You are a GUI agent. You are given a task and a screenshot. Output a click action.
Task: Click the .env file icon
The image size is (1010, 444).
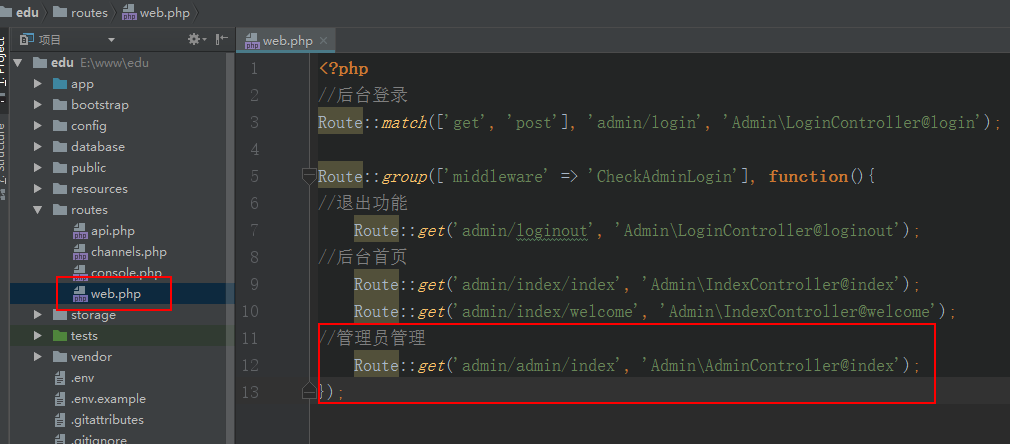pos(59,378)
